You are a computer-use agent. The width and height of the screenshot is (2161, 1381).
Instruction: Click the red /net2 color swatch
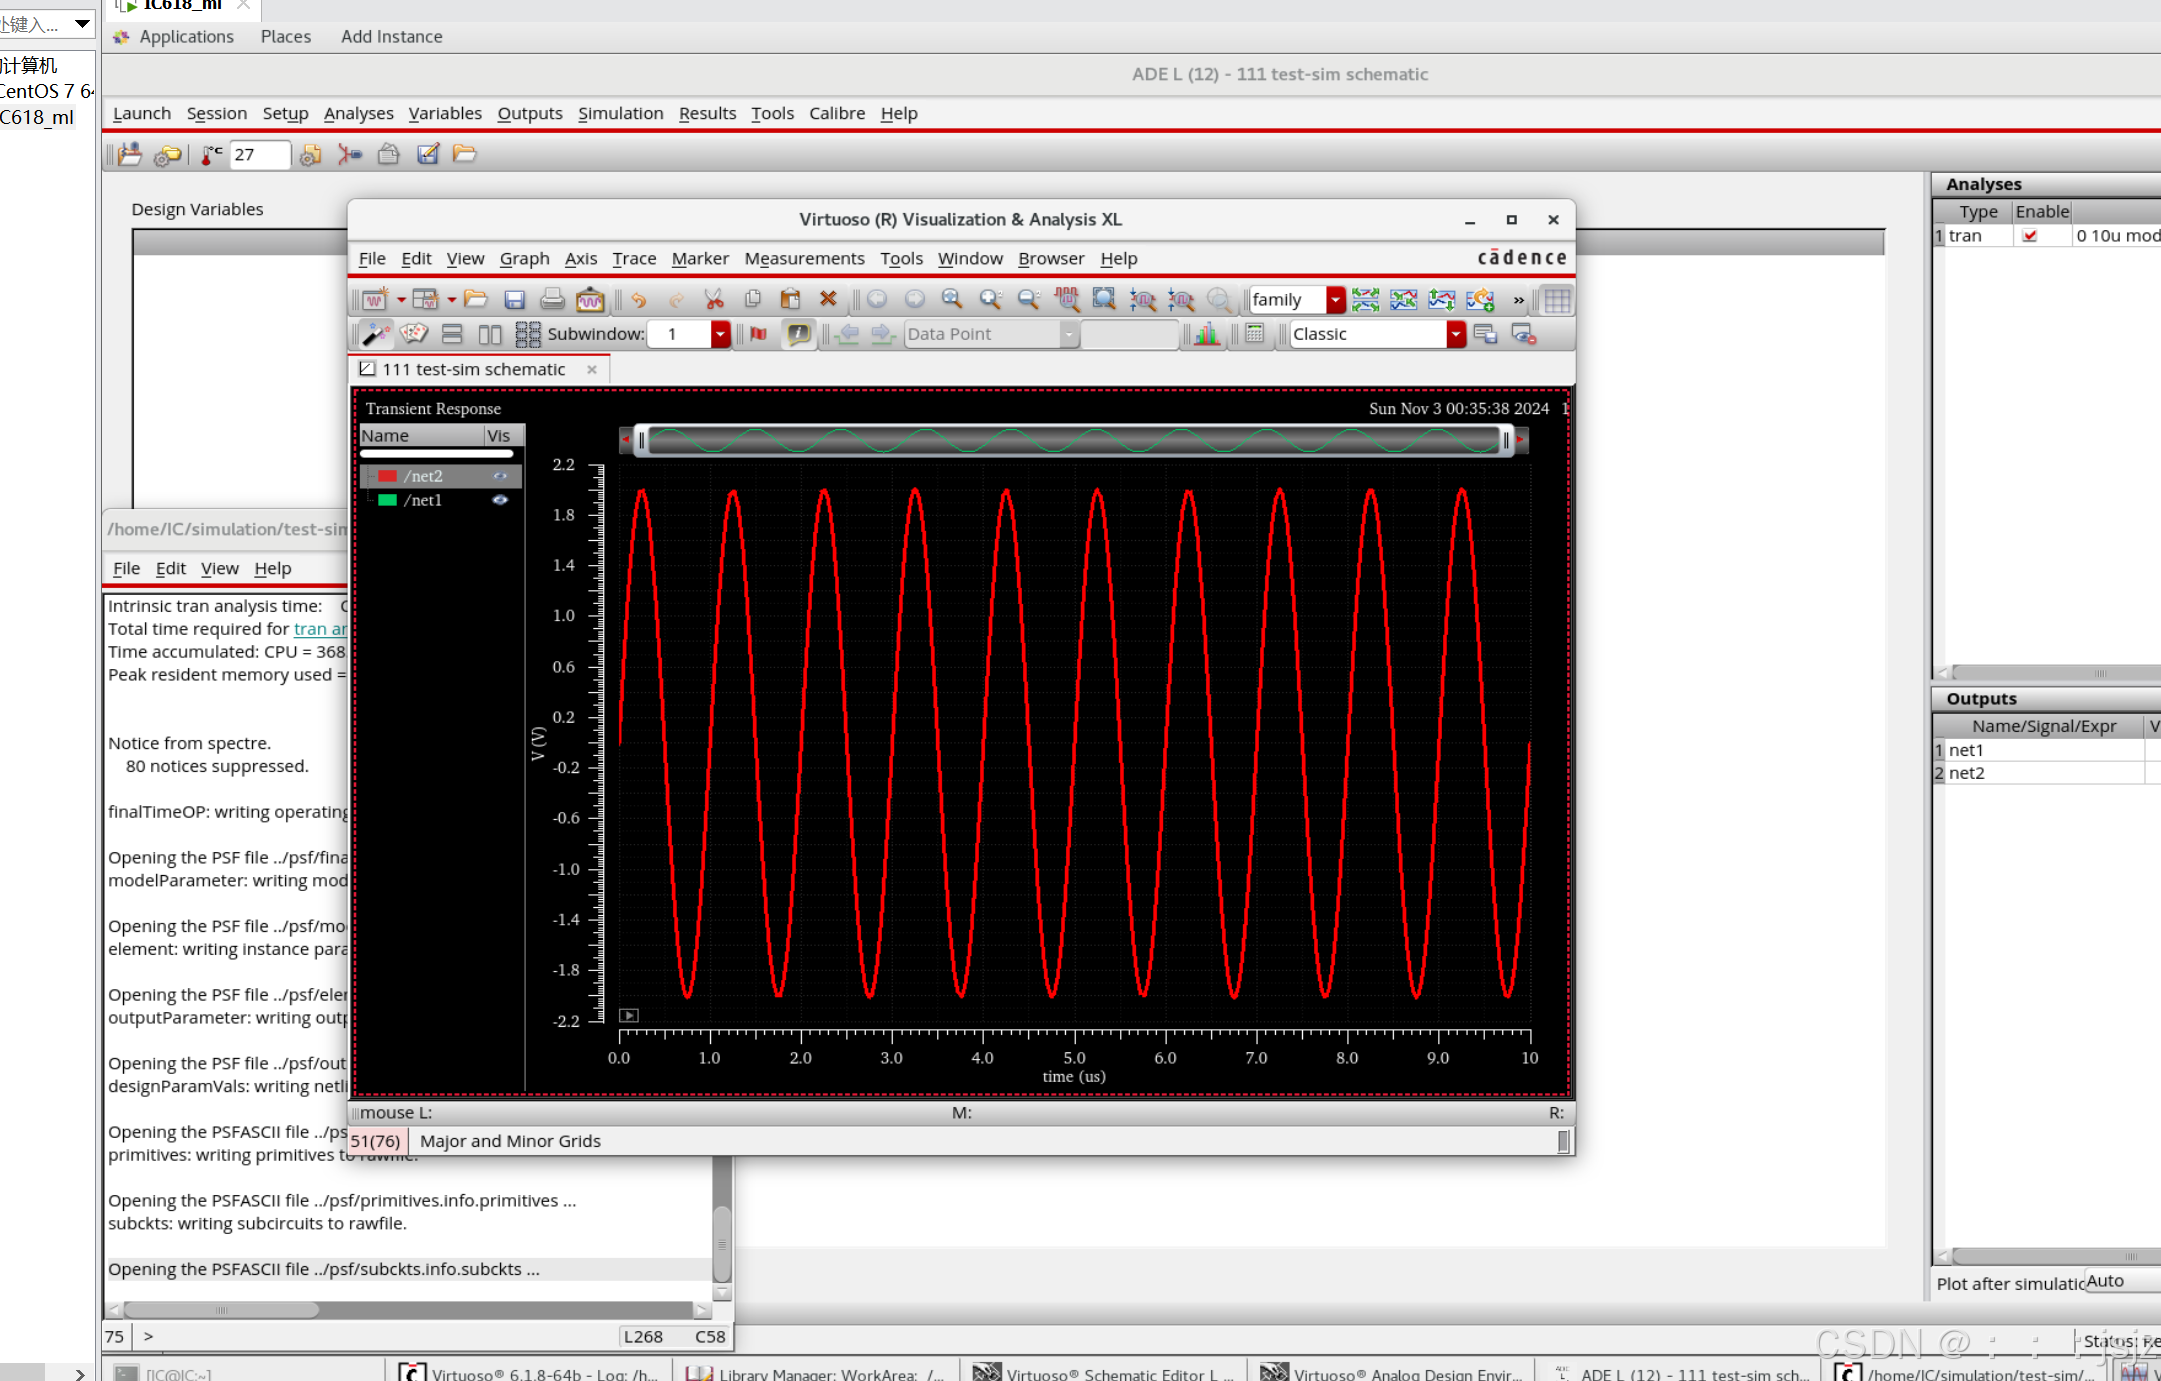point(387,476)
